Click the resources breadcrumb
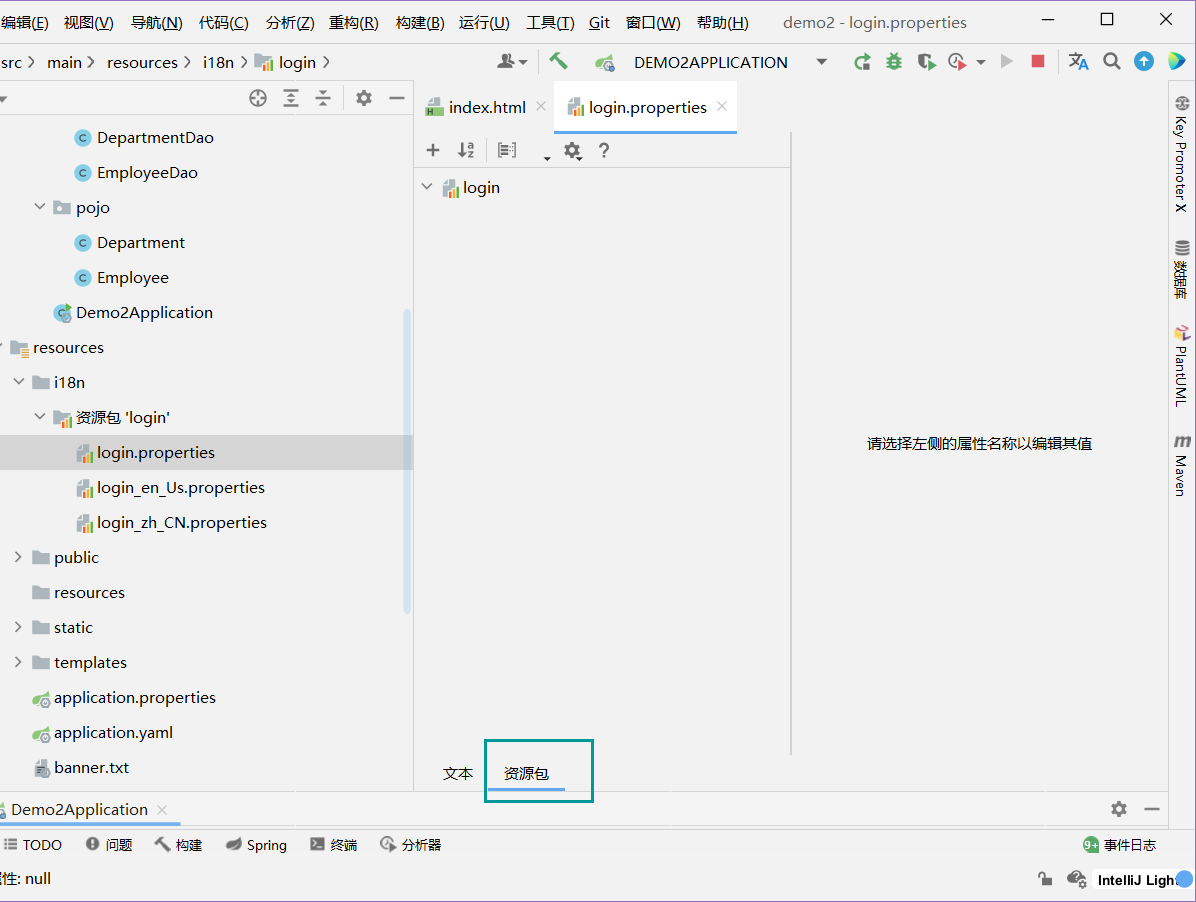This screenshot has width=1196, height=902. coord(142,63)
